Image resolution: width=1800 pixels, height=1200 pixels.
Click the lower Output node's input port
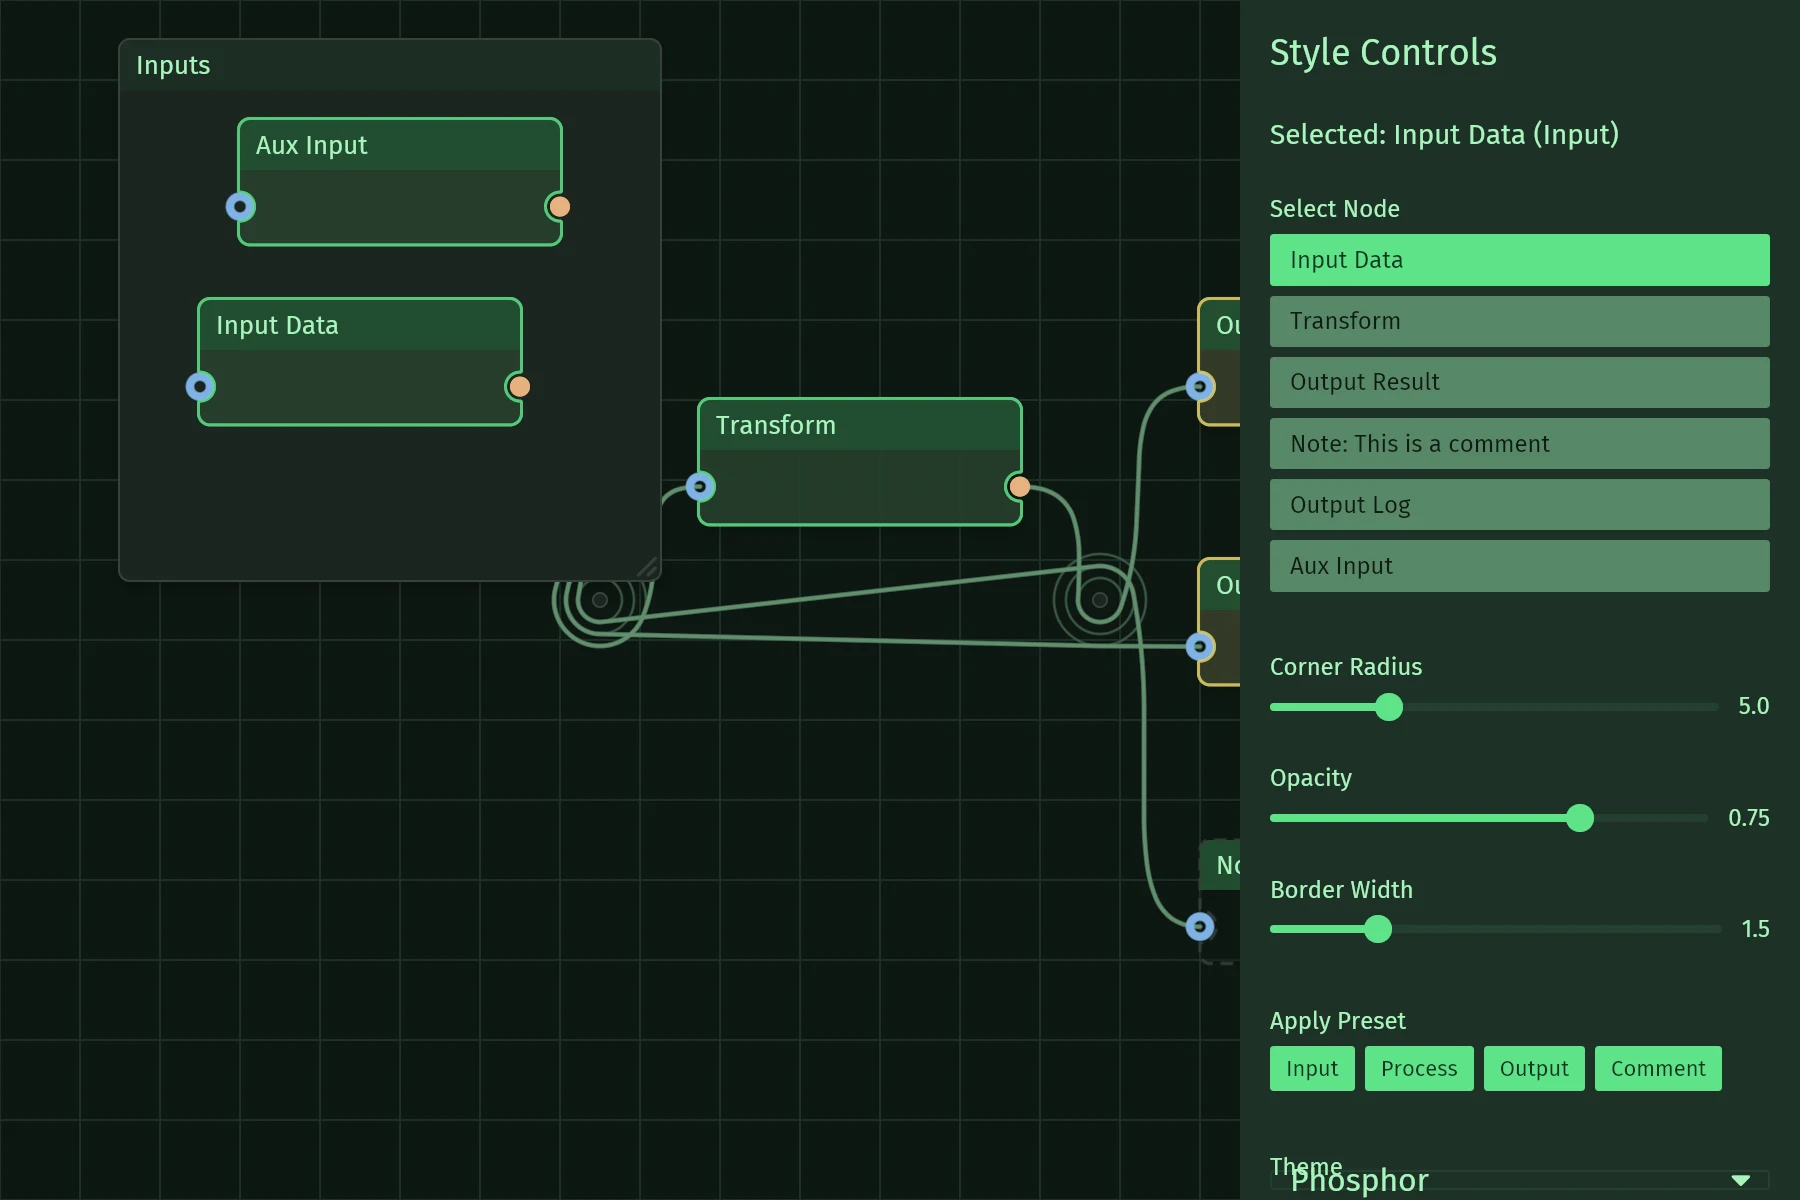1200,647
